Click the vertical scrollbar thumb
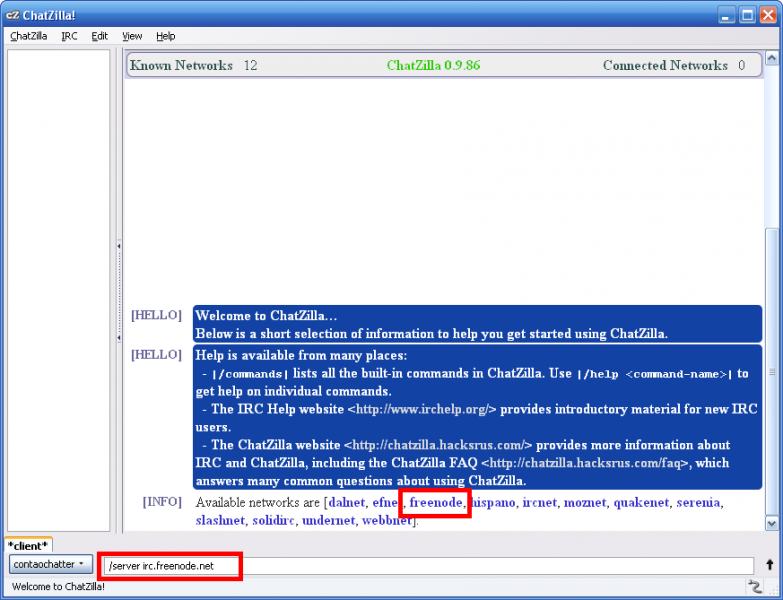 771,370
